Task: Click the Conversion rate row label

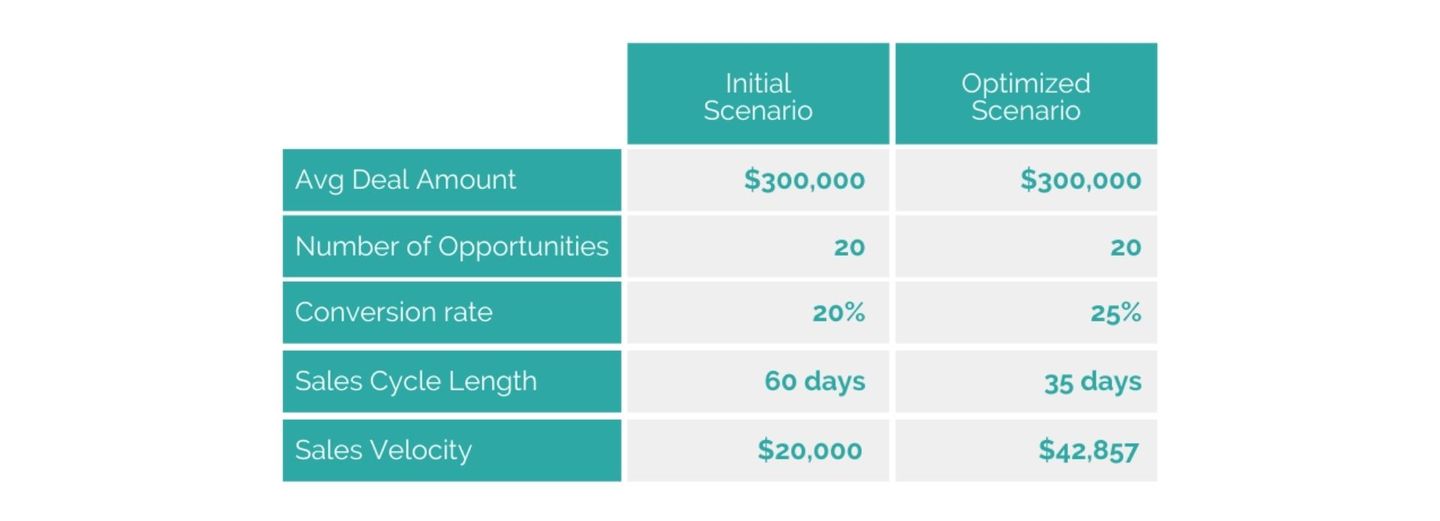Action: click(394, 312)
